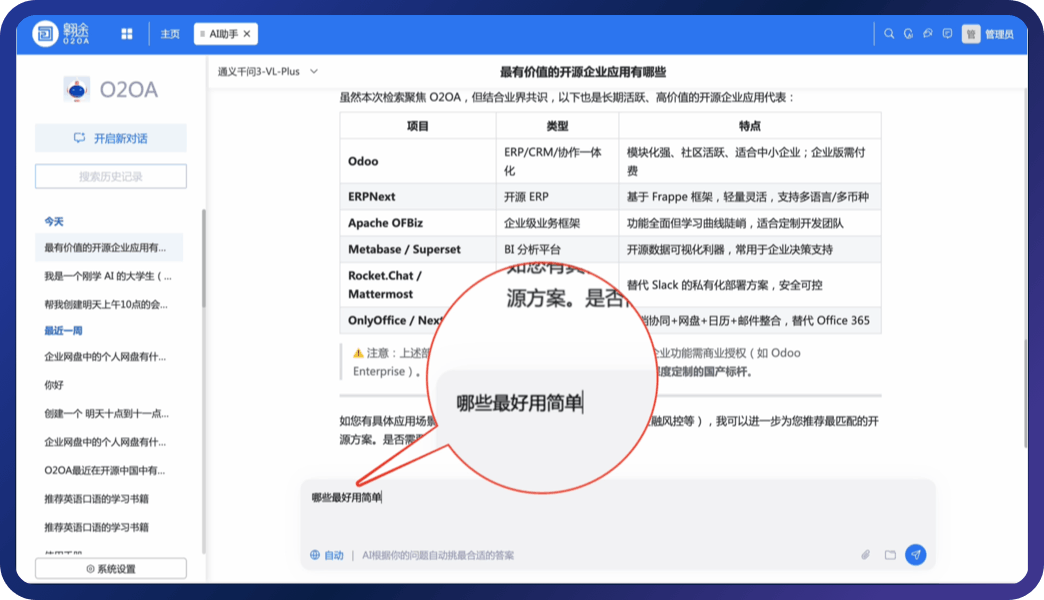Open the folder icon beside the send button
This screenshot has height=600, width=1044.
point(890,555)
